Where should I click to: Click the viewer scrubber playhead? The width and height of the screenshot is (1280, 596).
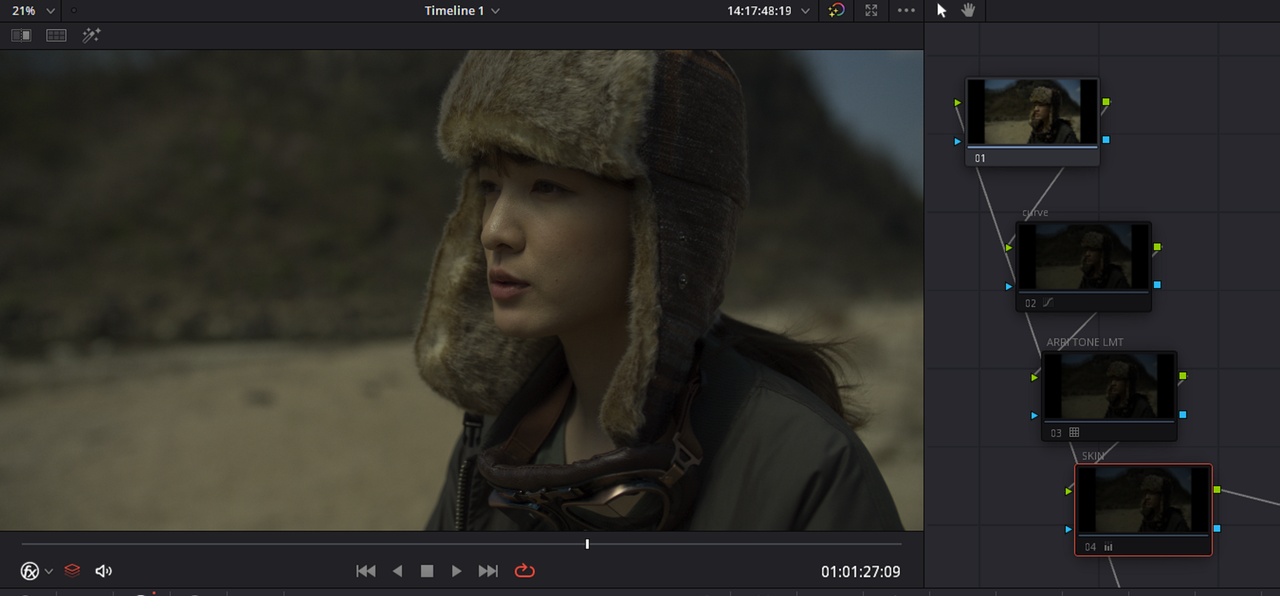pyautogui.click(x=587, y=544)
